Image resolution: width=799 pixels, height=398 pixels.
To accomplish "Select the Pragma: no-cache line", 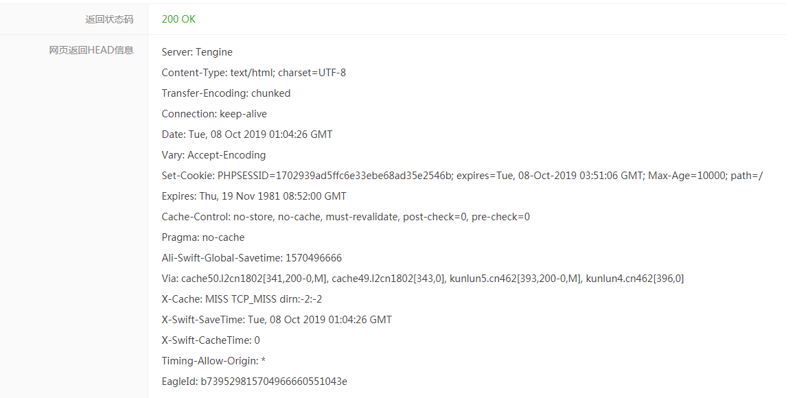I will tap(203, 237).
